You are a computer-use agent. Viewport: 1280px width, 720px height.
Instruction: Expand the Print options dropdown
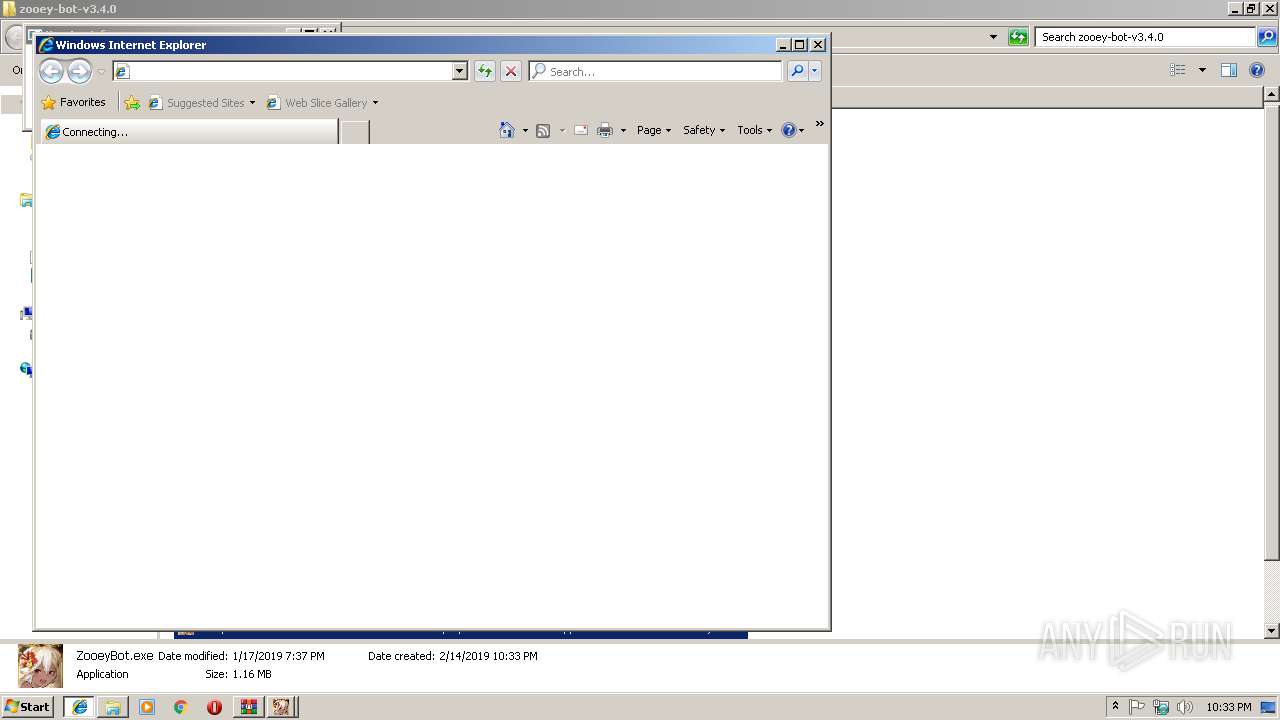(x=623, y=130)
